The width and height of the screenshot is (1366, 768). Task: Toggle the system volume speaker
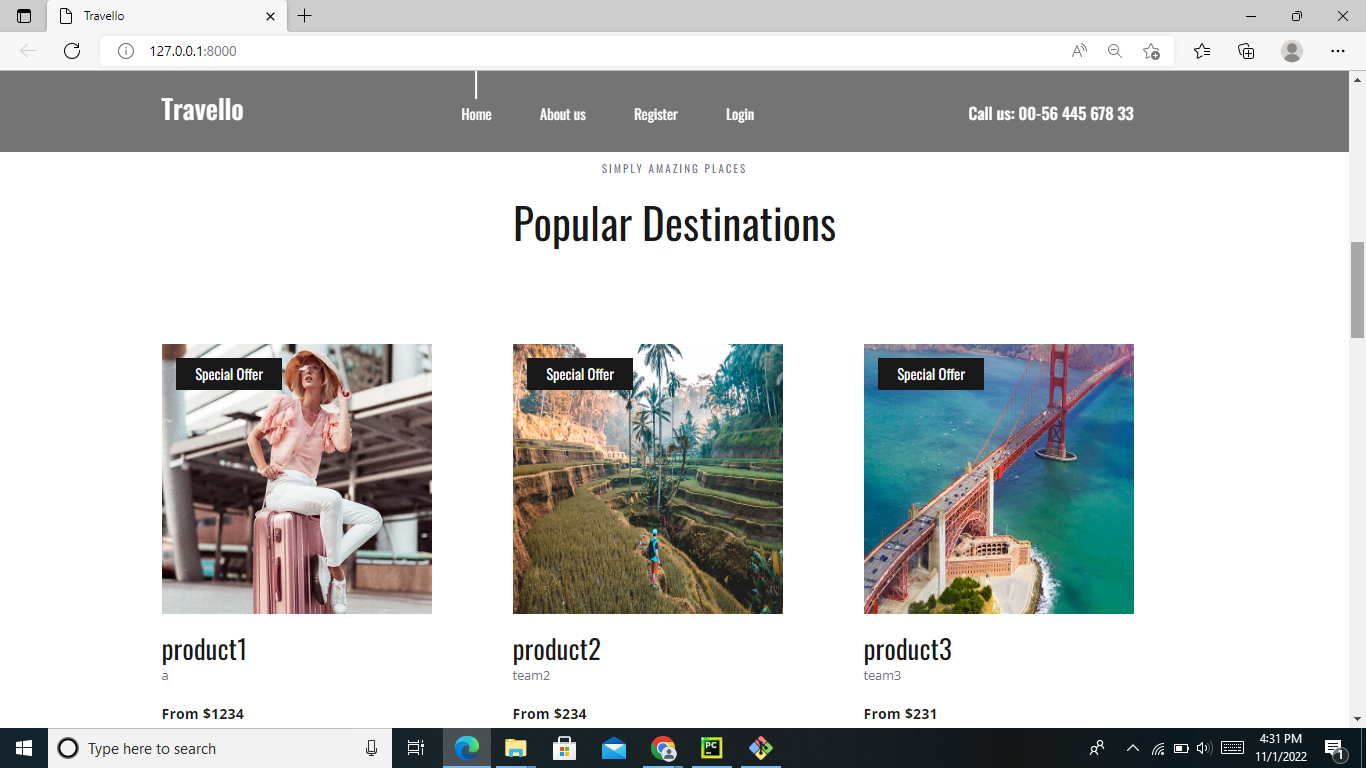point(1204,748)
